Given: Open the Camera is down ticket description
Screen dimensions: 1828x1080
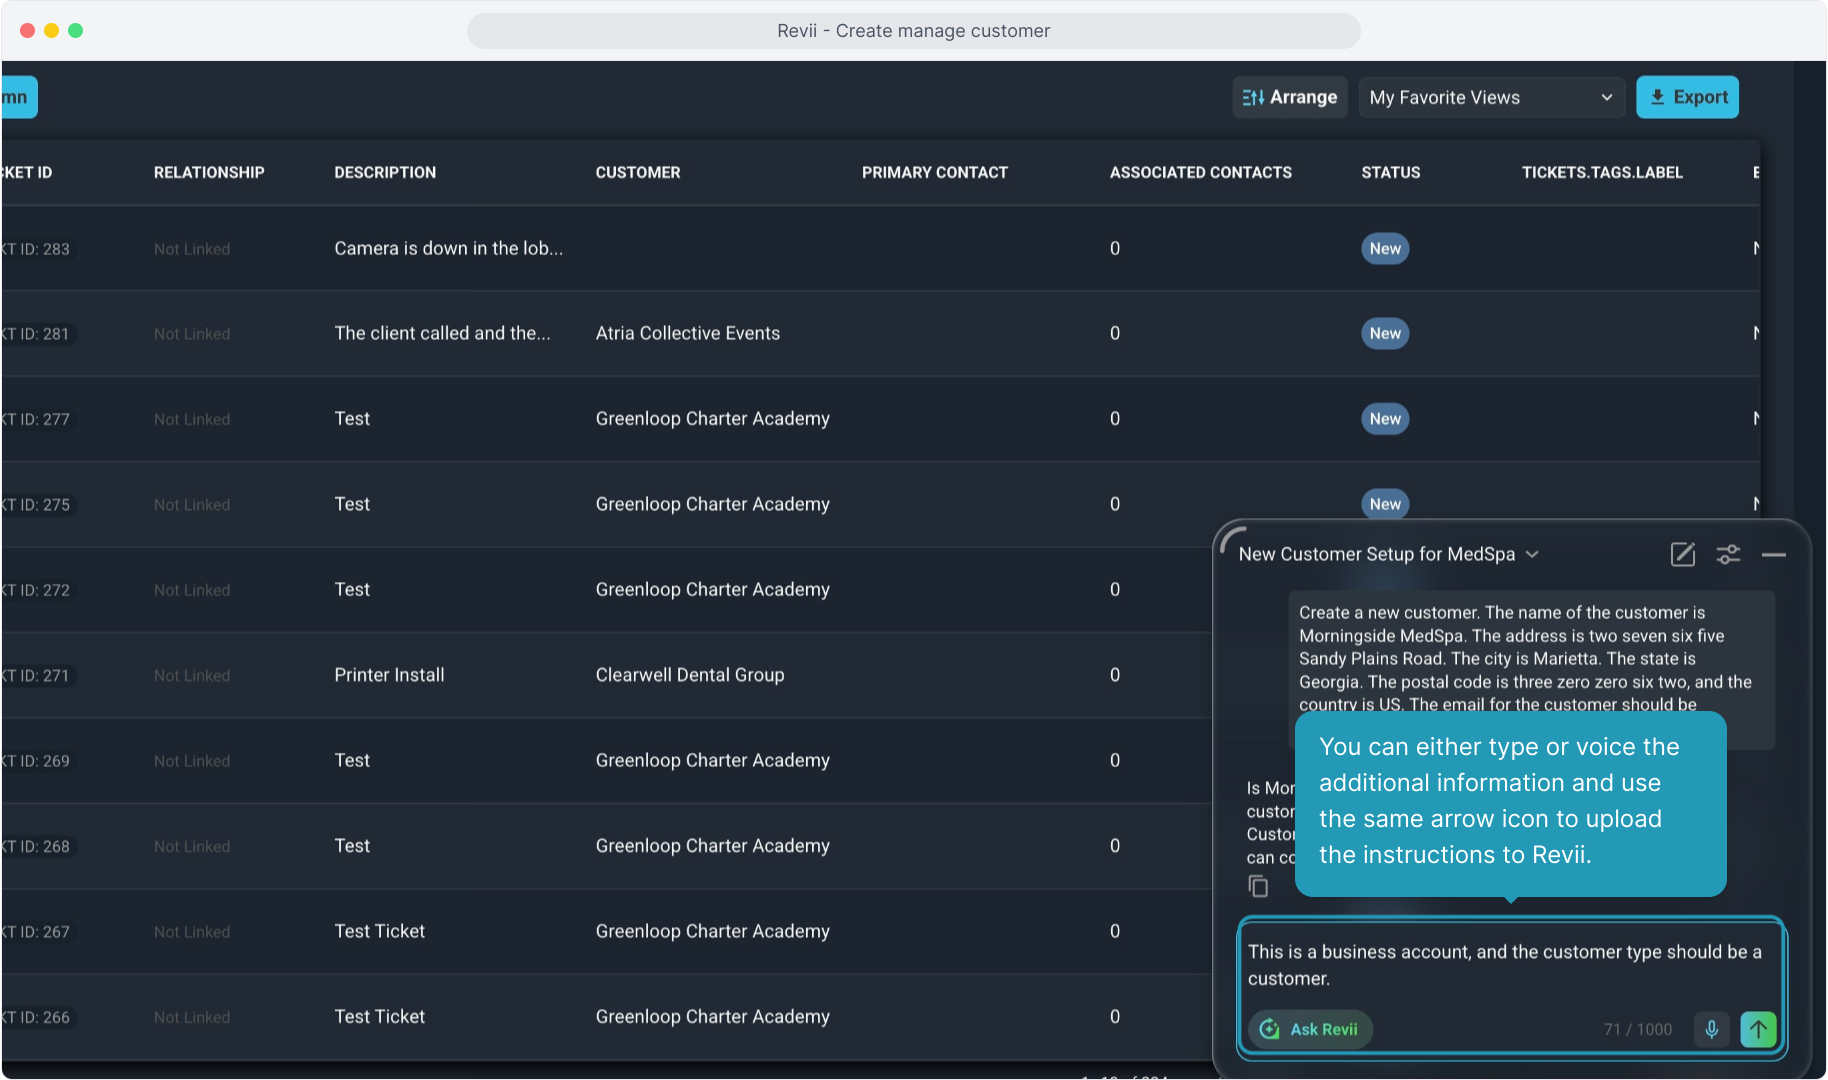Looking at the screenshot, I should click(448, 248).
